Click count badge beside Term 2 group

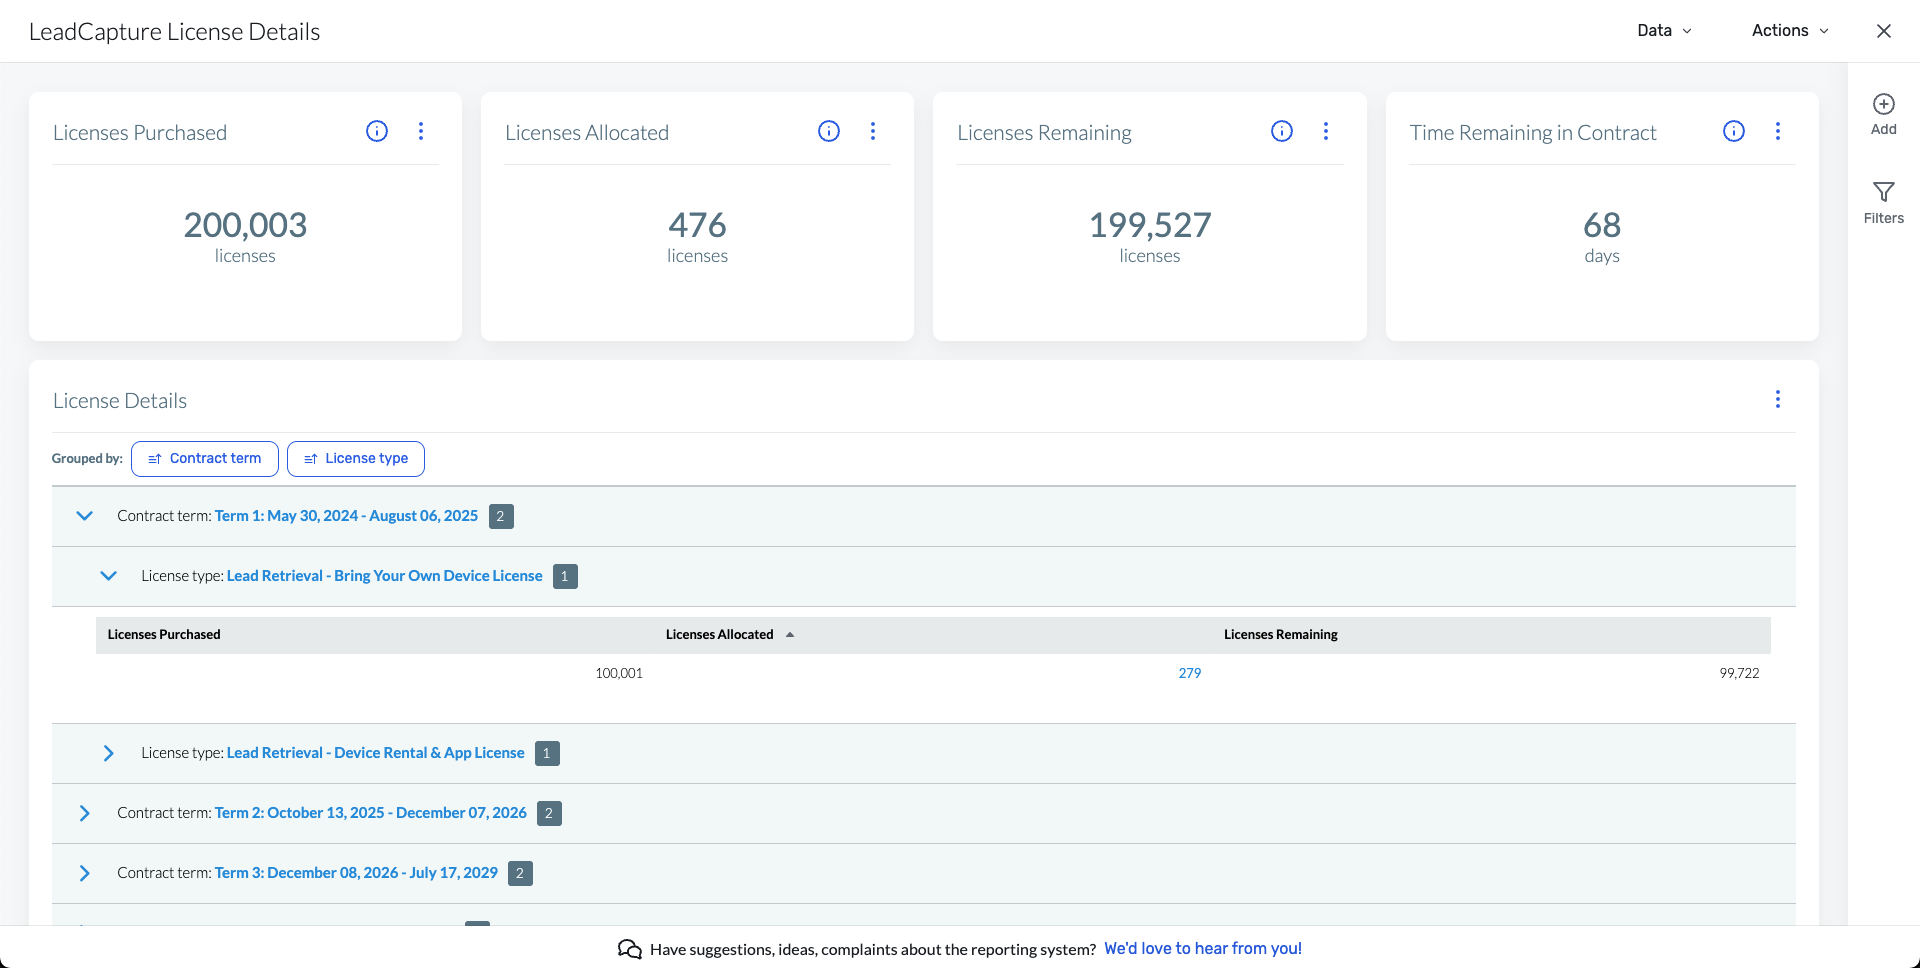pyautogui.click(x=549, y=813)
